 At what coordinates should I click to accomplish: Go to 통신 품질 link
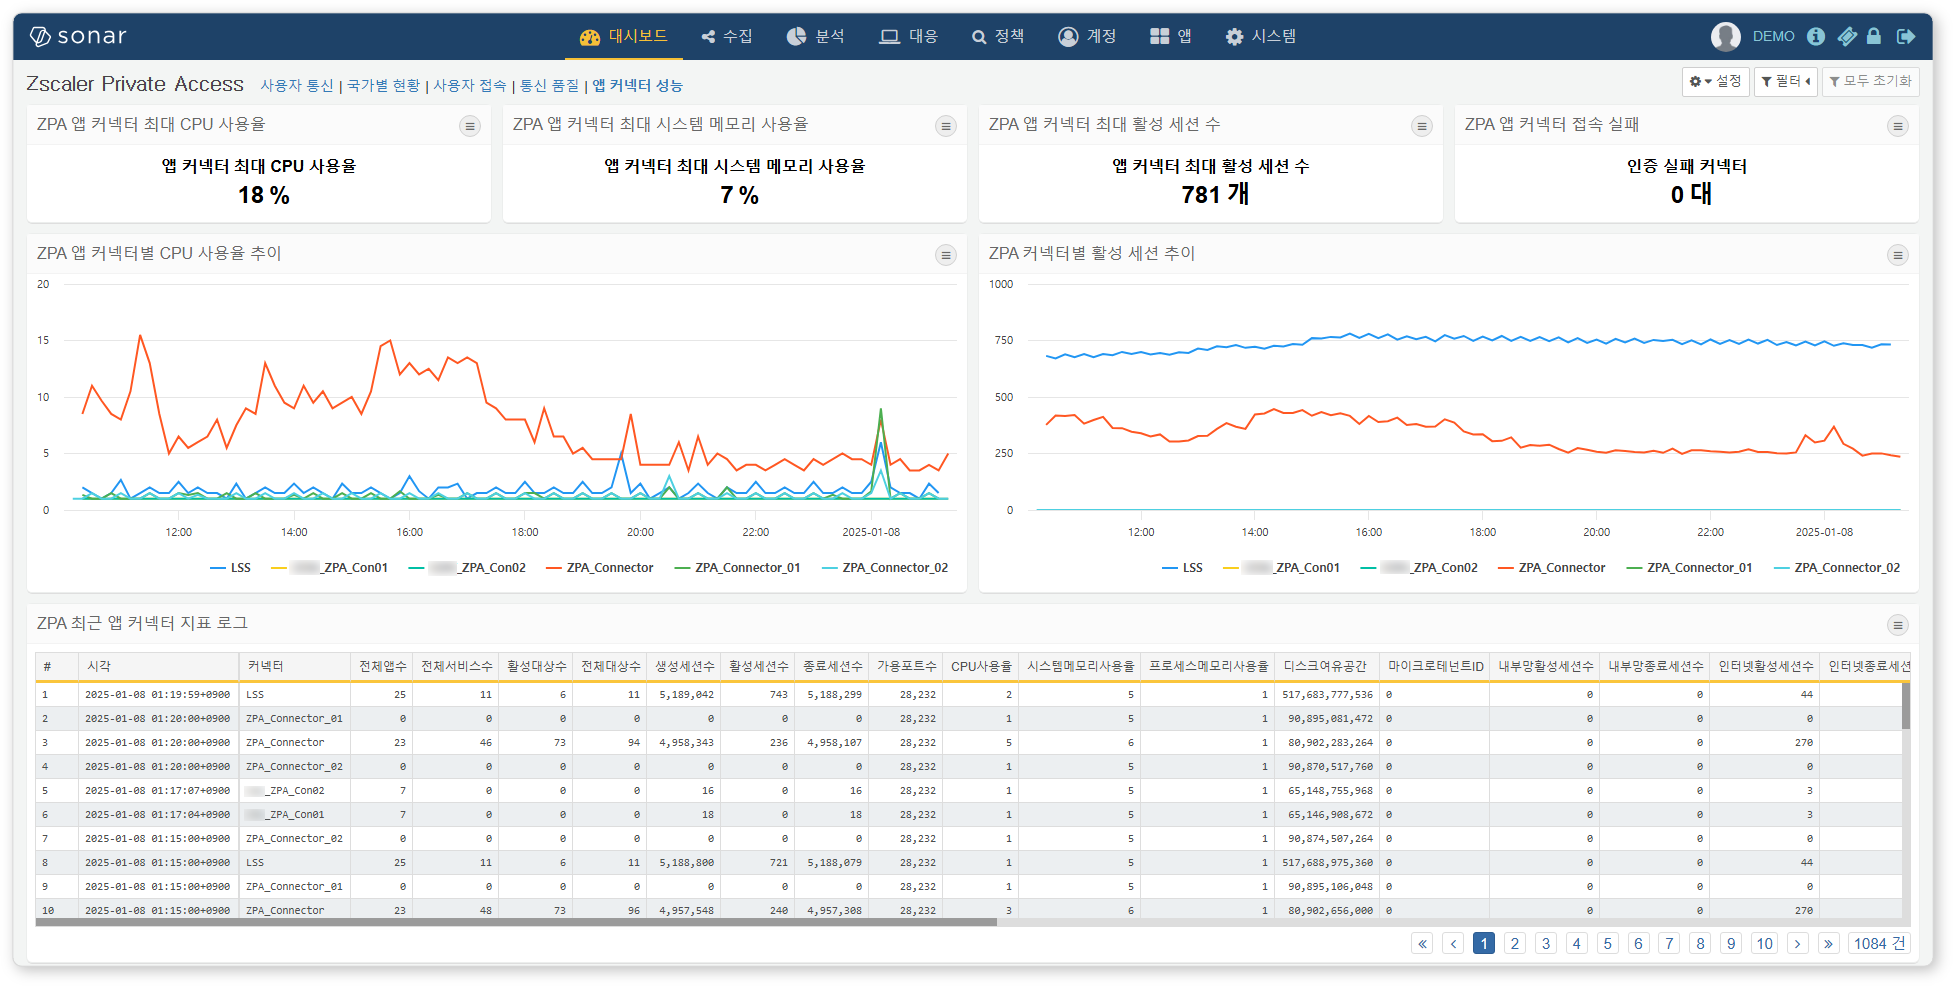click(x=549, y=86)
